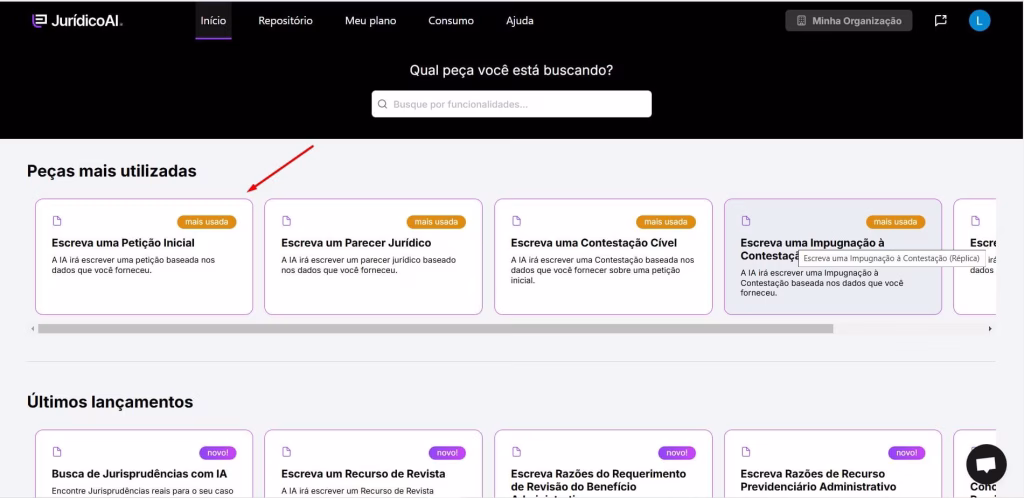The image size is (1024, 498).
Task: Open Escreva uma Impugnação à Contestação card
Action: [x=833, y=257]
